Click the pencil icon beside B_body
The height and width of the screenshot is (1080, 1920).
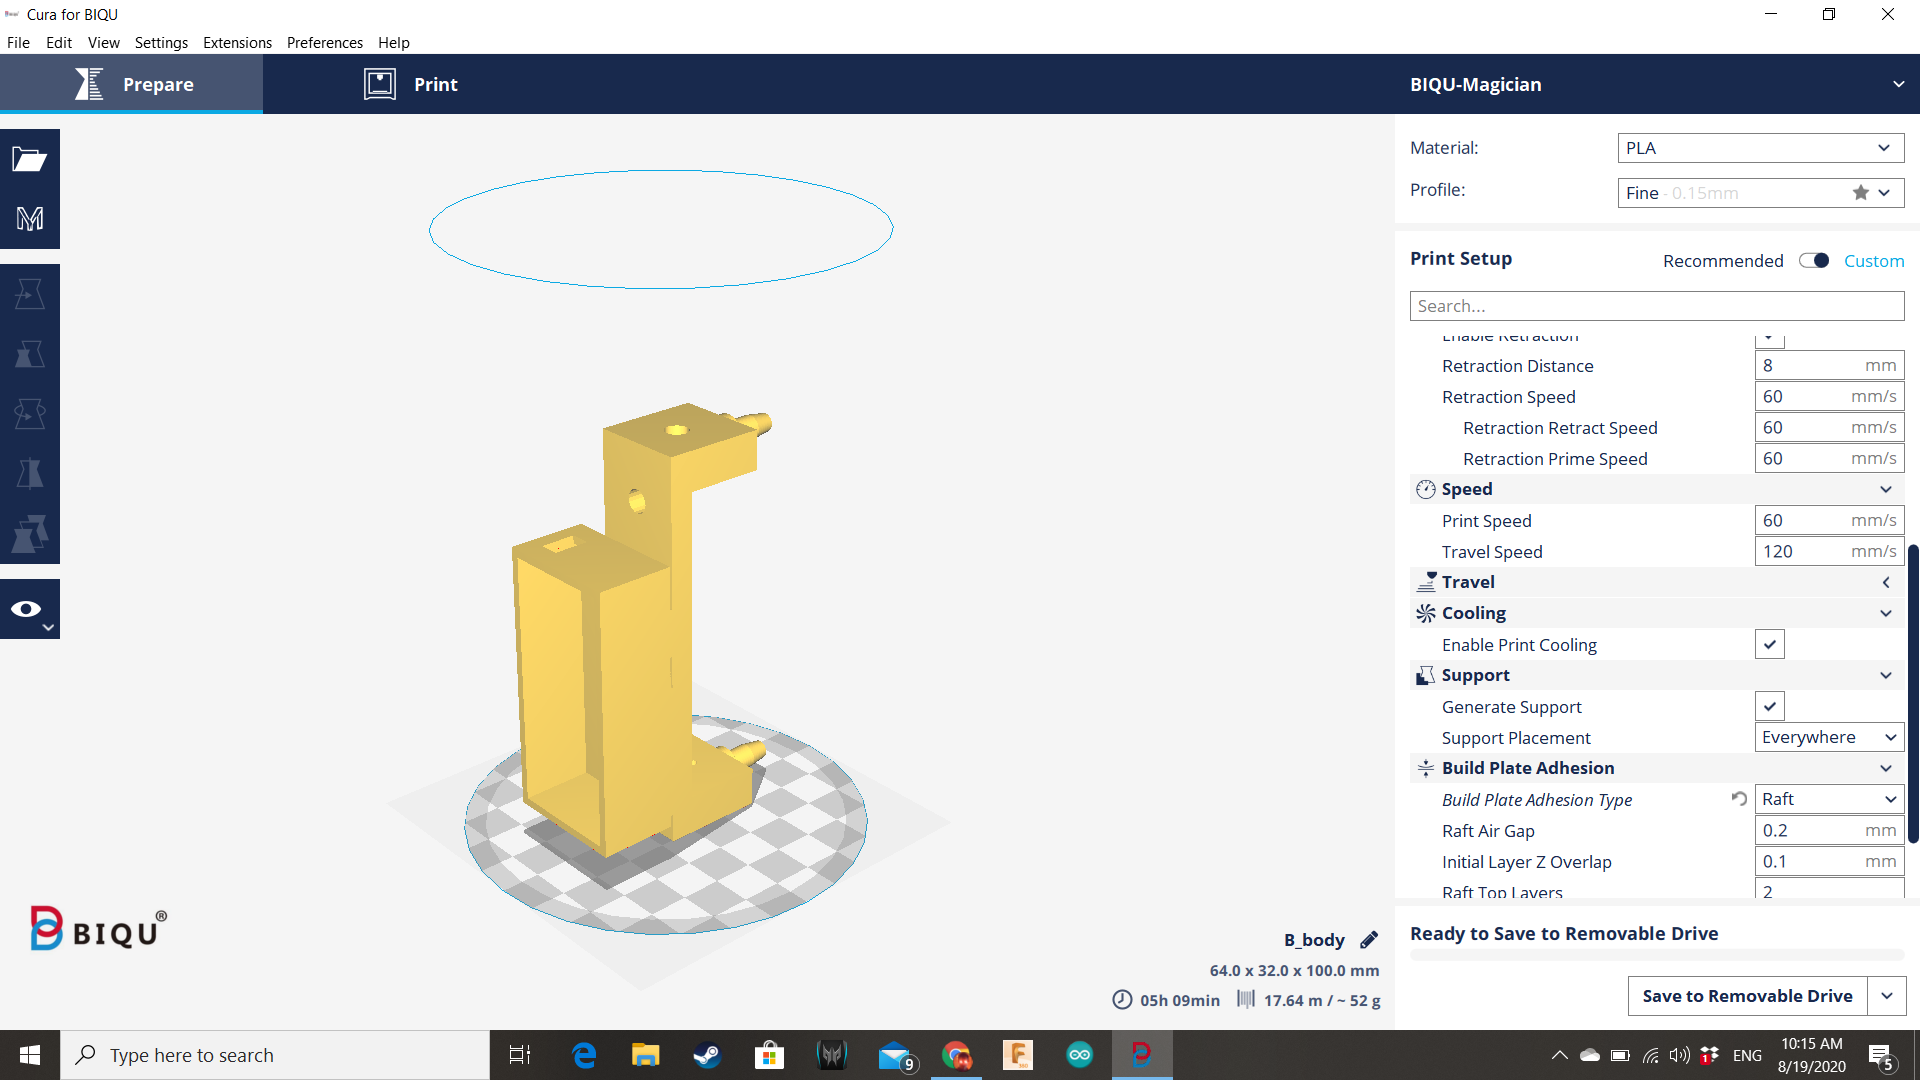(x=1369, y=940)
